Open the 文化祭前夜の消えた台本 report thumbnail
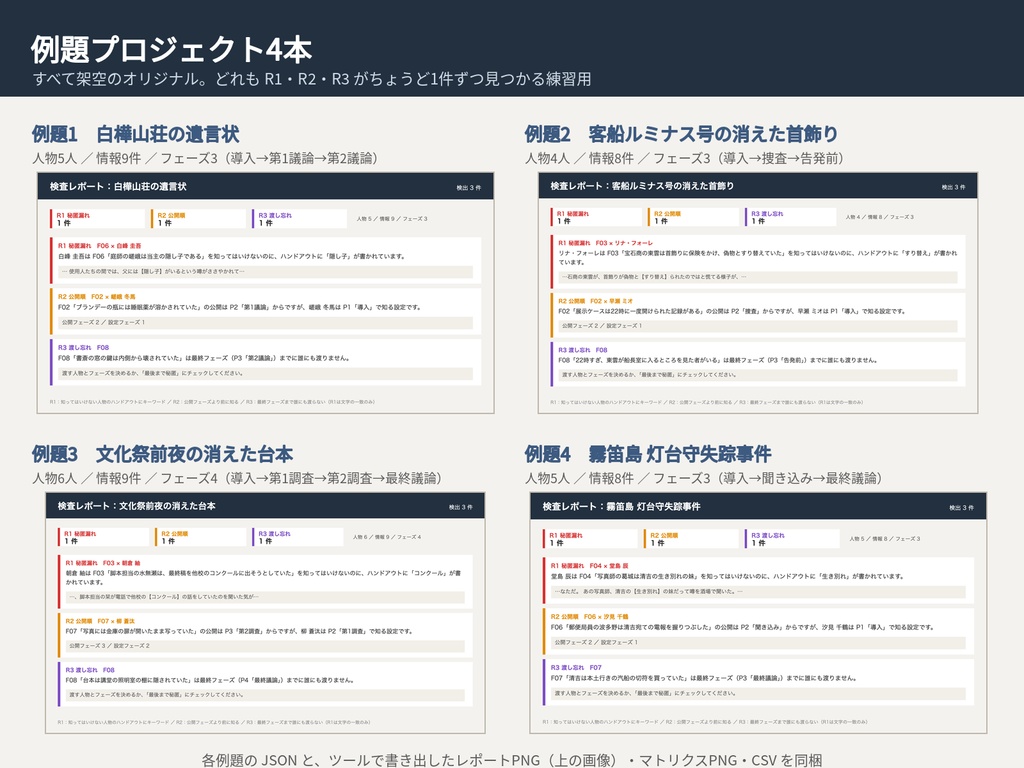The width and height of the screenshot is (1024, 768). [265, 613]
